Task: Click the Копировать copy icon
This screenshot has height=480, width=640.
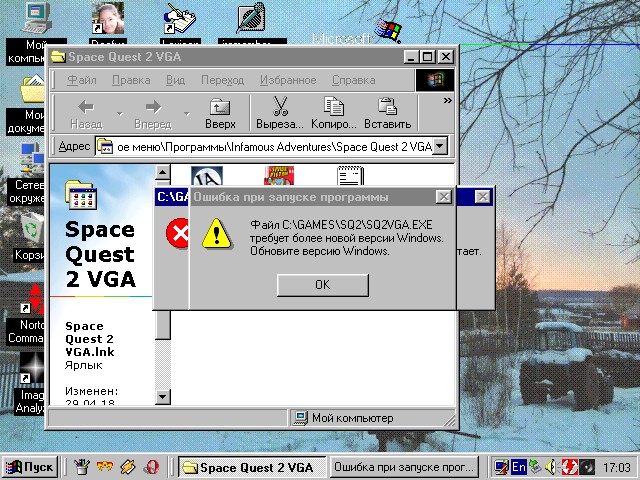Action: point(333,106)
